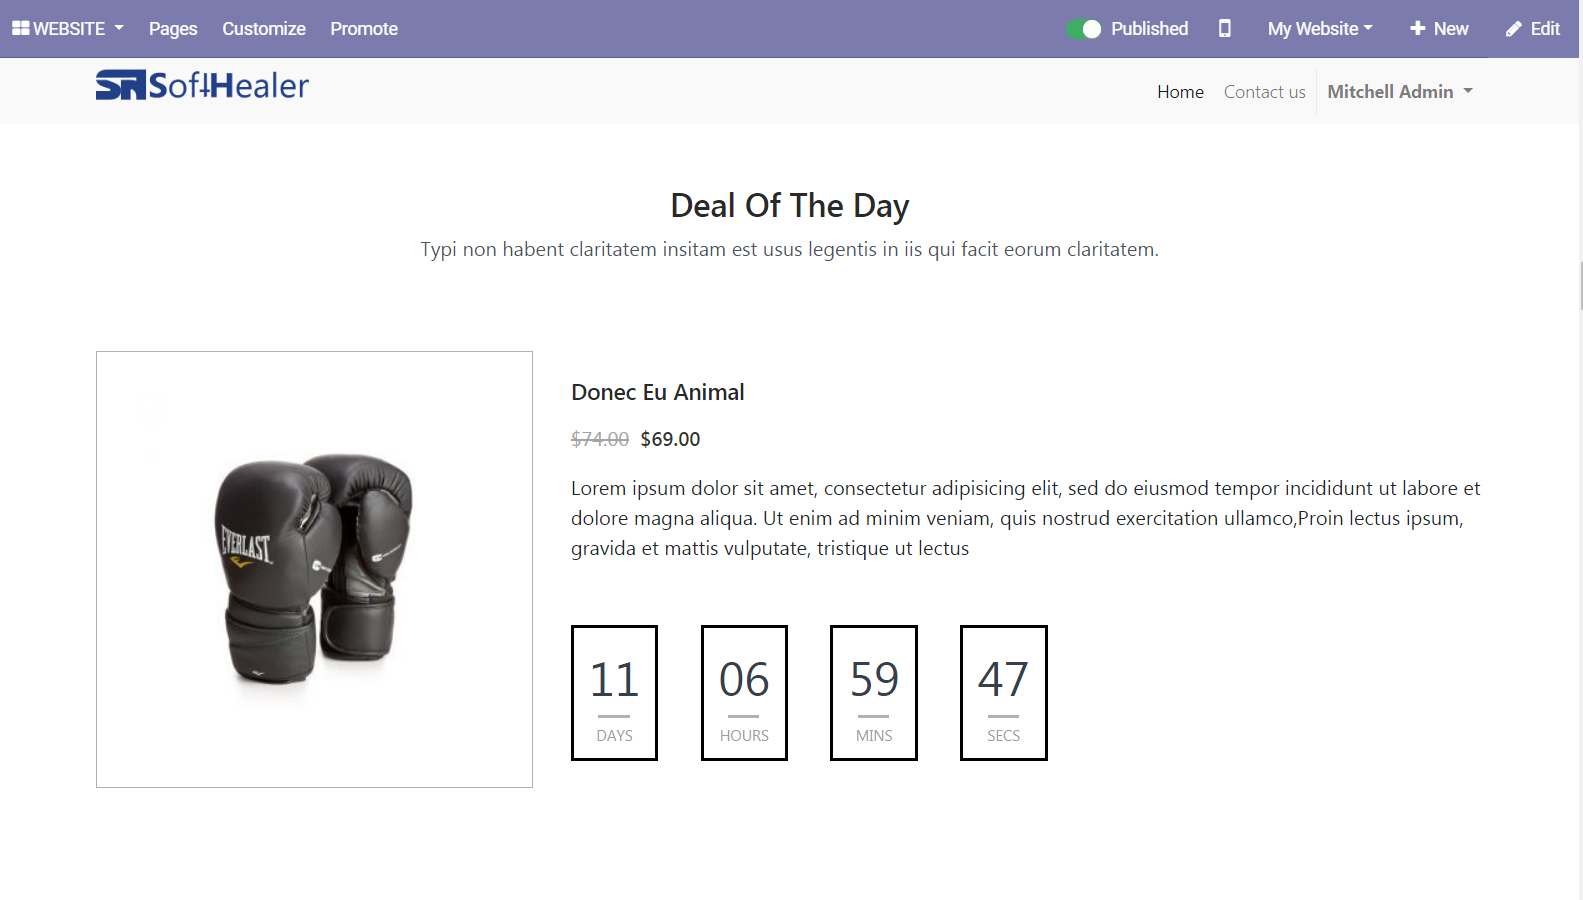Click the mobile preview phone icon
This screenshot has height=900, width=1583.
(x=1224, y=28)
